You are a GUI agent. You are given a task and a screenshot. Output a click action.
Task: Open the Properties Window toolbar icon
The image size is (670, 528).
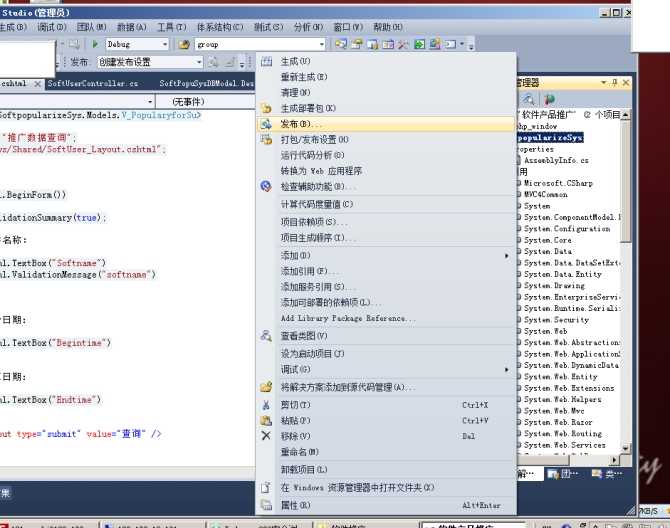357,44
